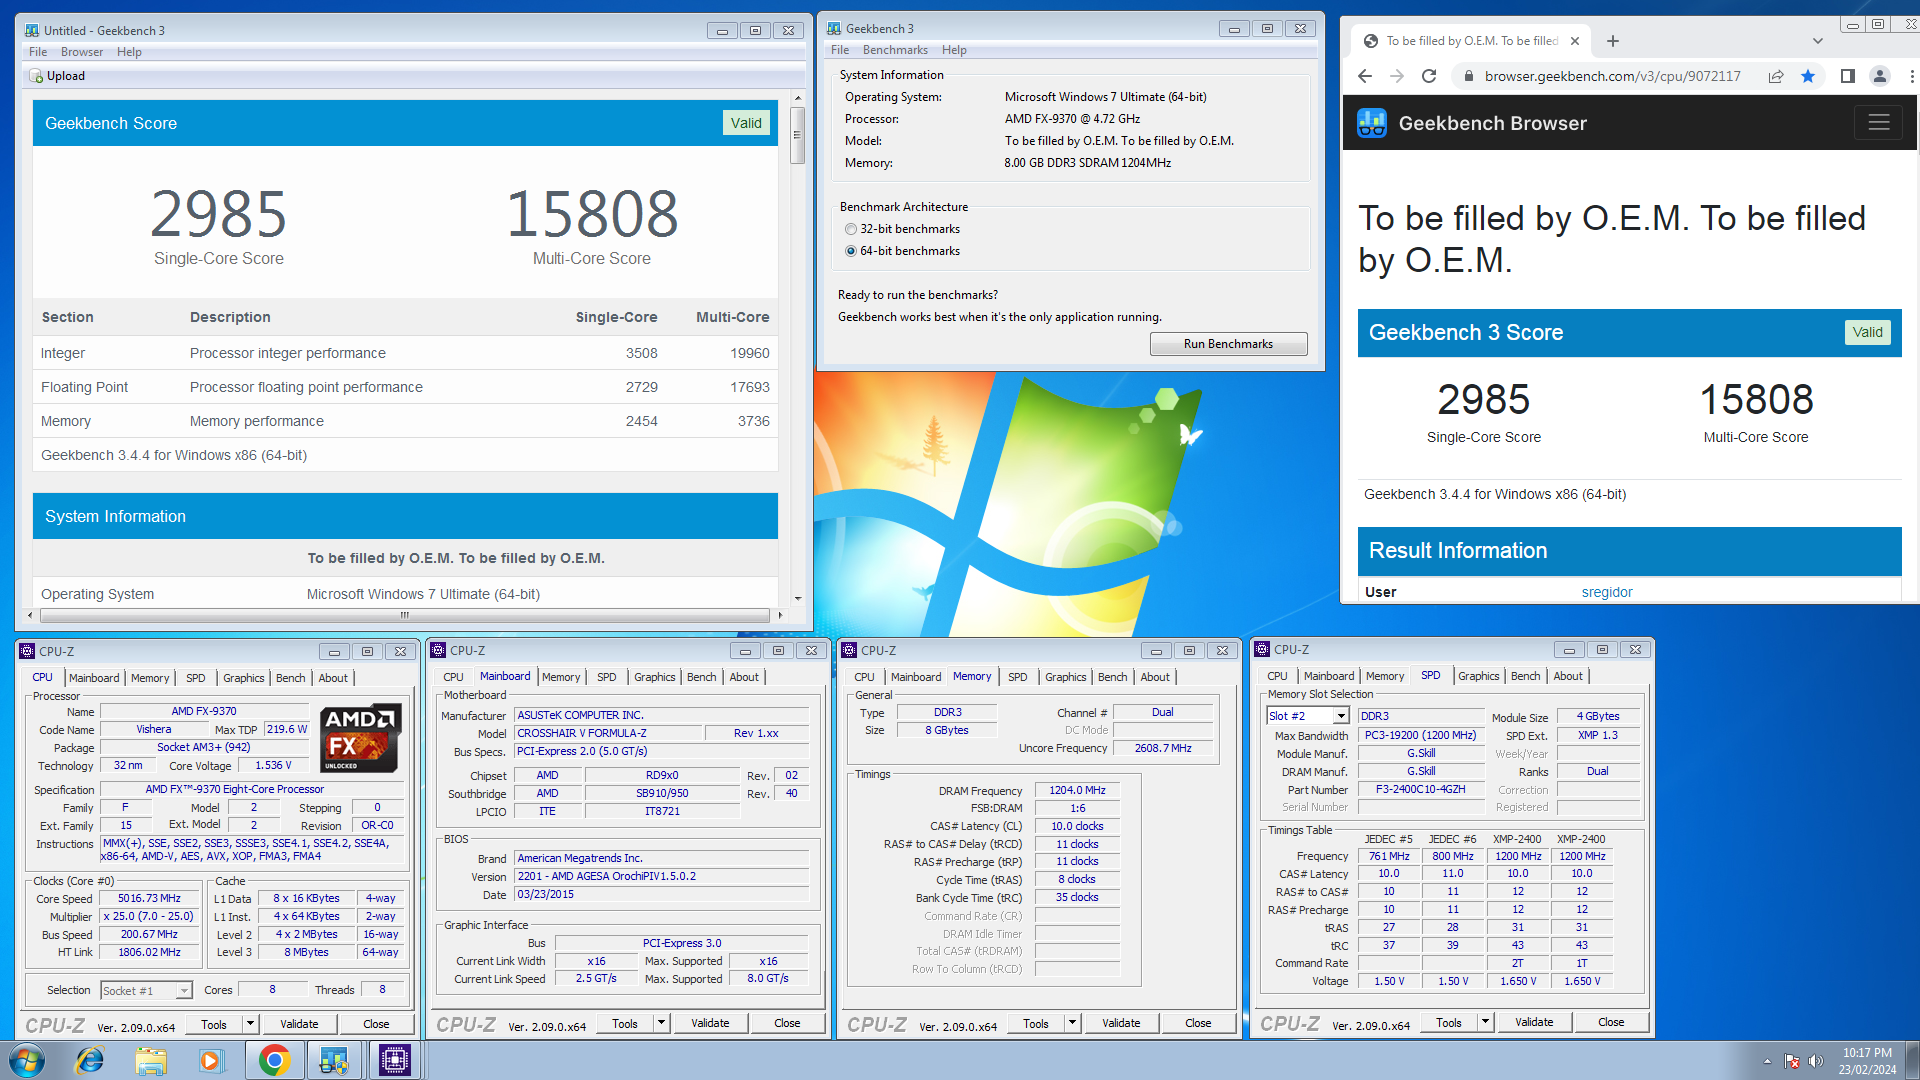This screenshot has width=1920, height=1080.
Task: Show hidden tray icons arrow
Action: pos(1767,1061)
